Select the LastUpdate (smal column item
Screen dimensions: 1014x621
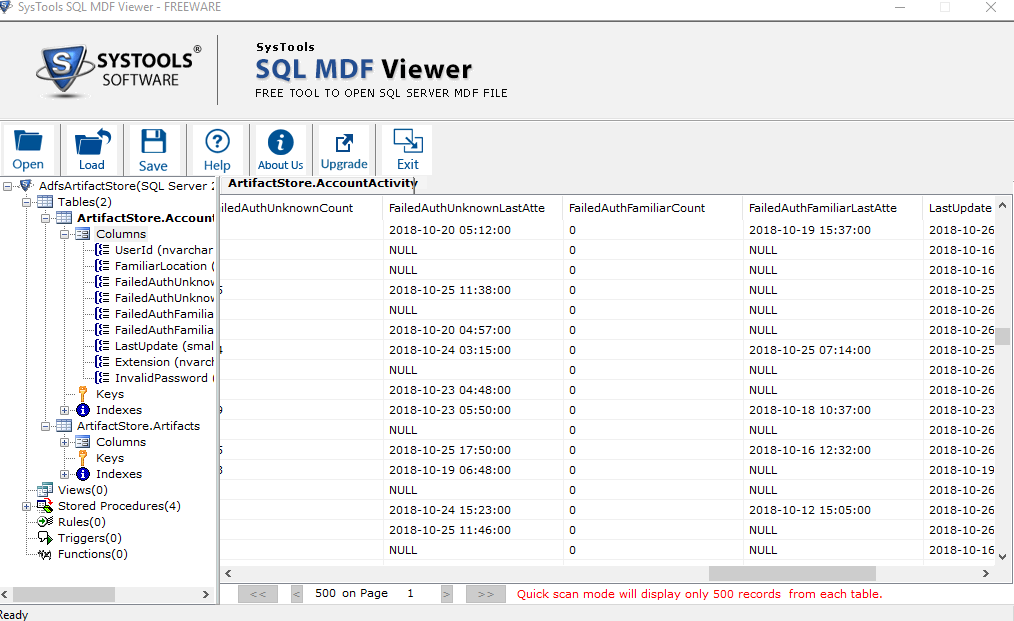click(x=164, y=346)
